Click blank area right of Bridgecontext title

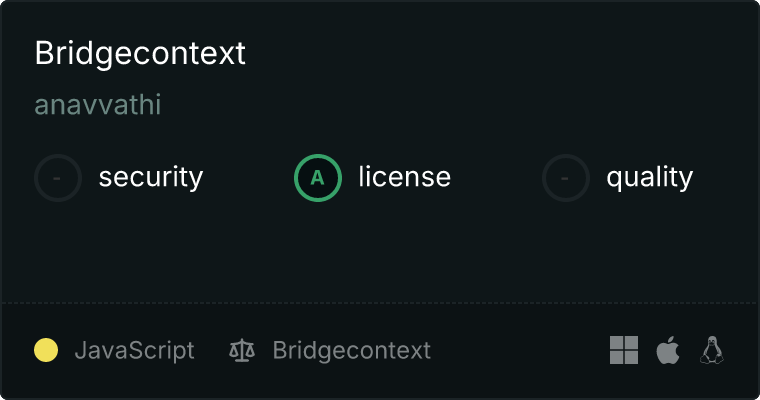pyautogui.click(x=500, y=54)
